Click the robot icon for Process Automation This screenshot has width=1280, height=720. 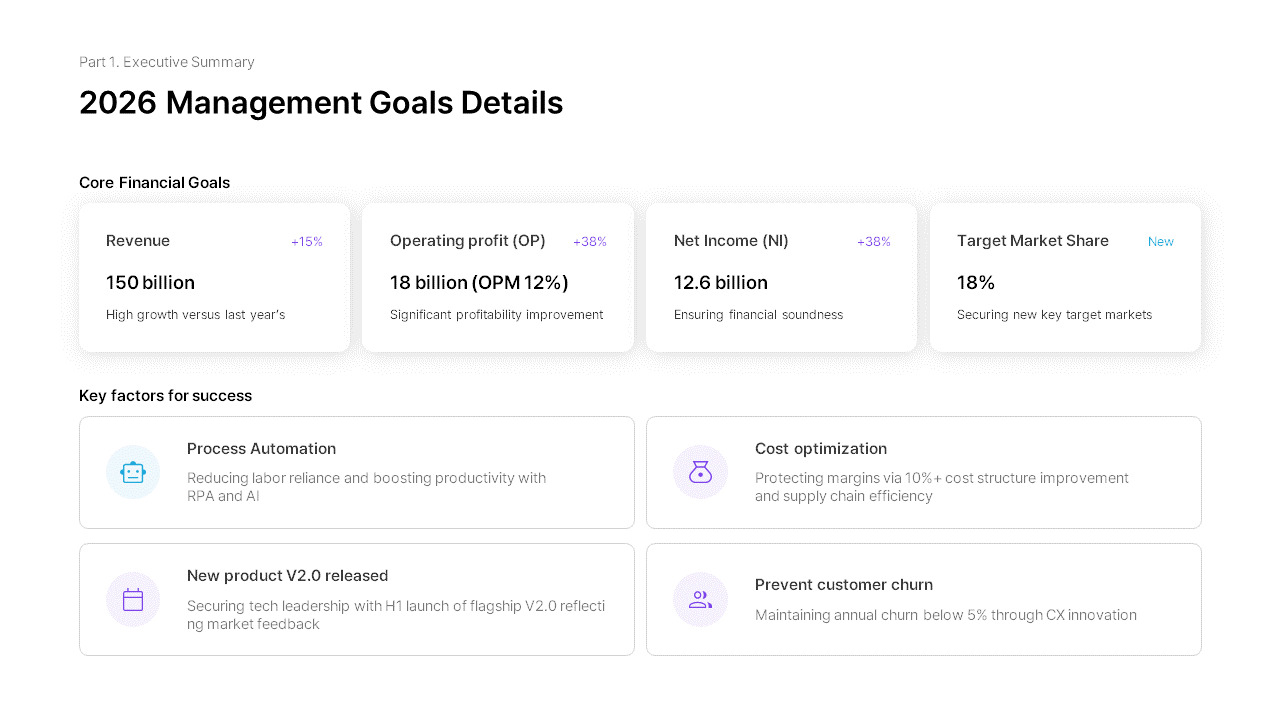(x=133, y=472)
